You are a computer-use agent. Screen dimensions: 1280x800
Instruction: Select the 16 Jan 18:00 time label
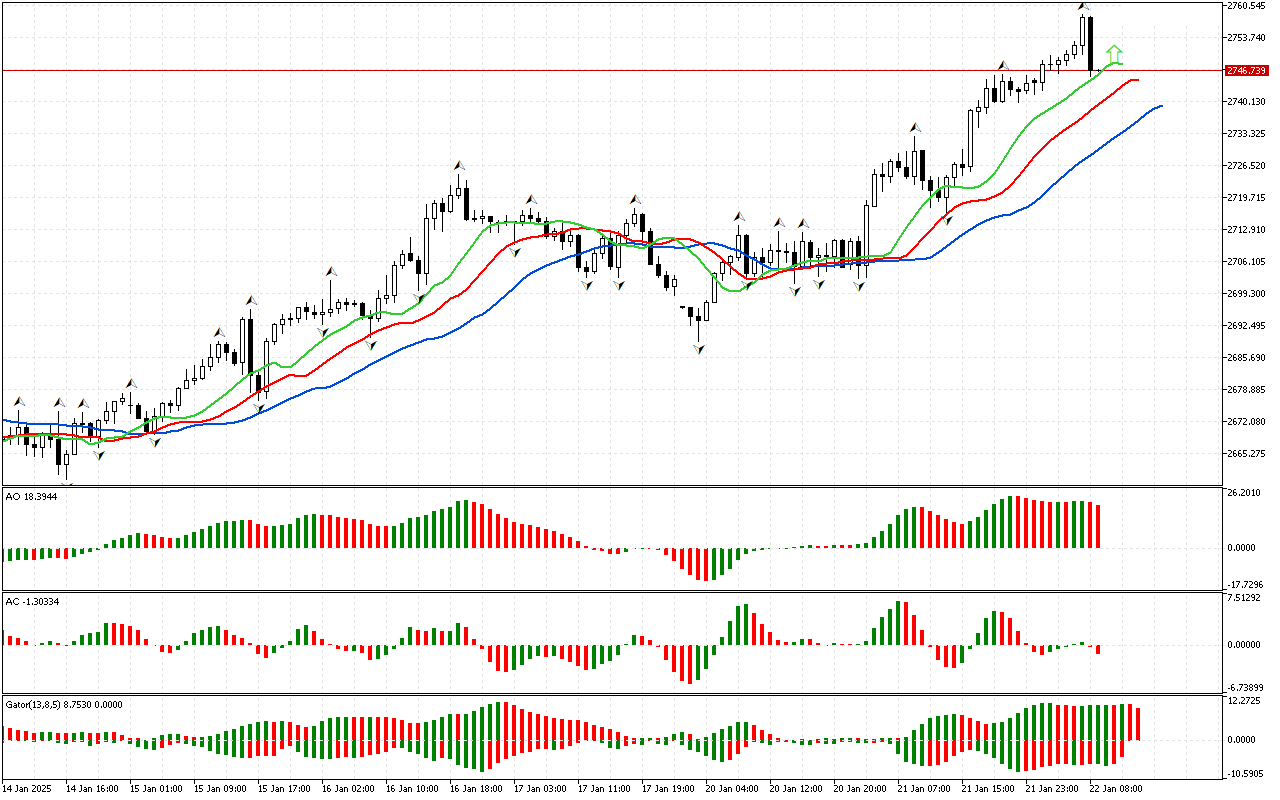click(476, 789)
